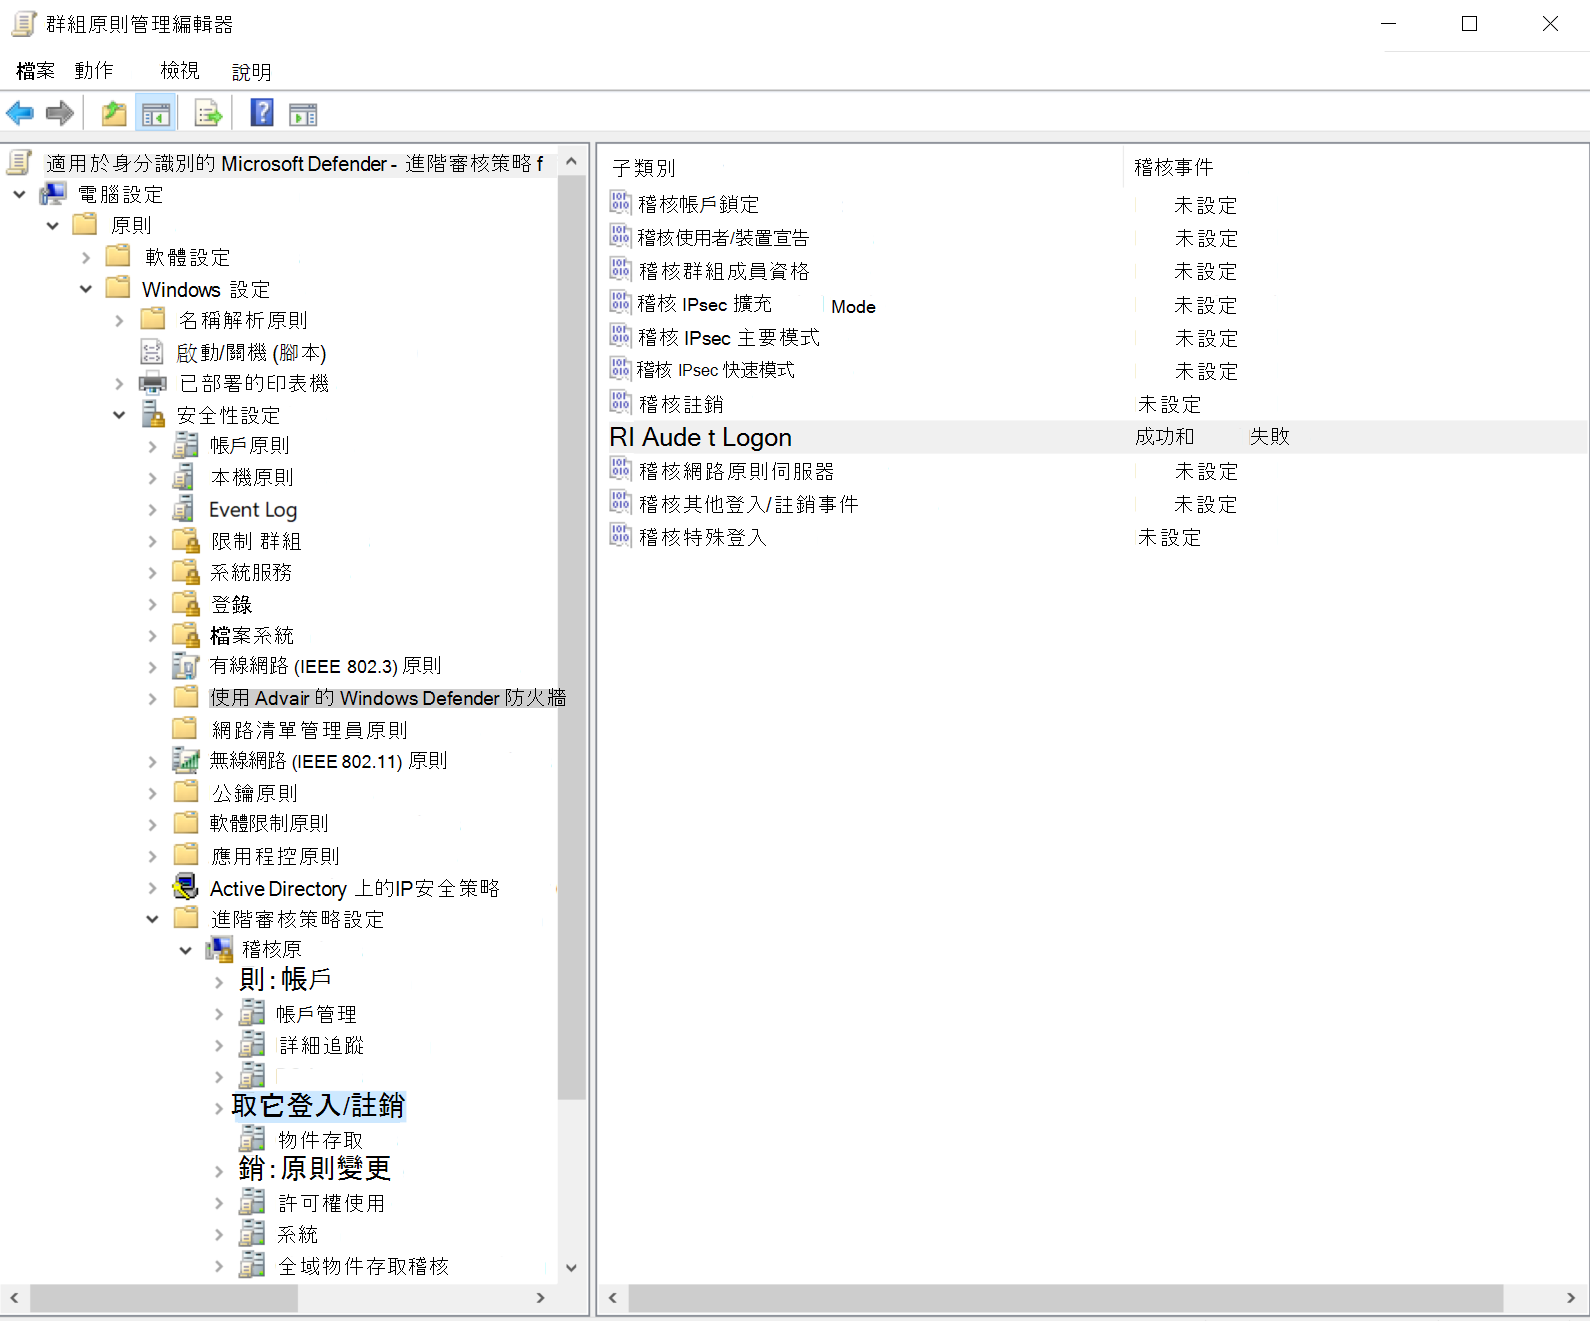1590x1321 pixels.
Task: Click the tree pane horizontal scroll right arrow
Action: click(x=541, y=1298)
